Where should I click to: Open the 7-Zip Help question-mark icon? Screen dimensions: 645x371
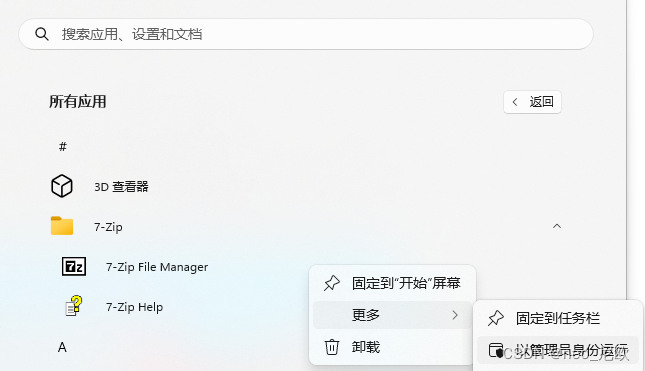(x=74, y=306)
